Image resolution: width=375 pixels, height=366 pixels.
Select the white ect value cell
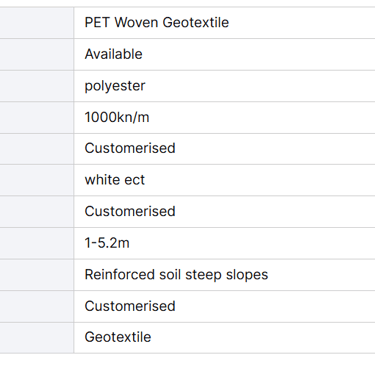point(224,180)
